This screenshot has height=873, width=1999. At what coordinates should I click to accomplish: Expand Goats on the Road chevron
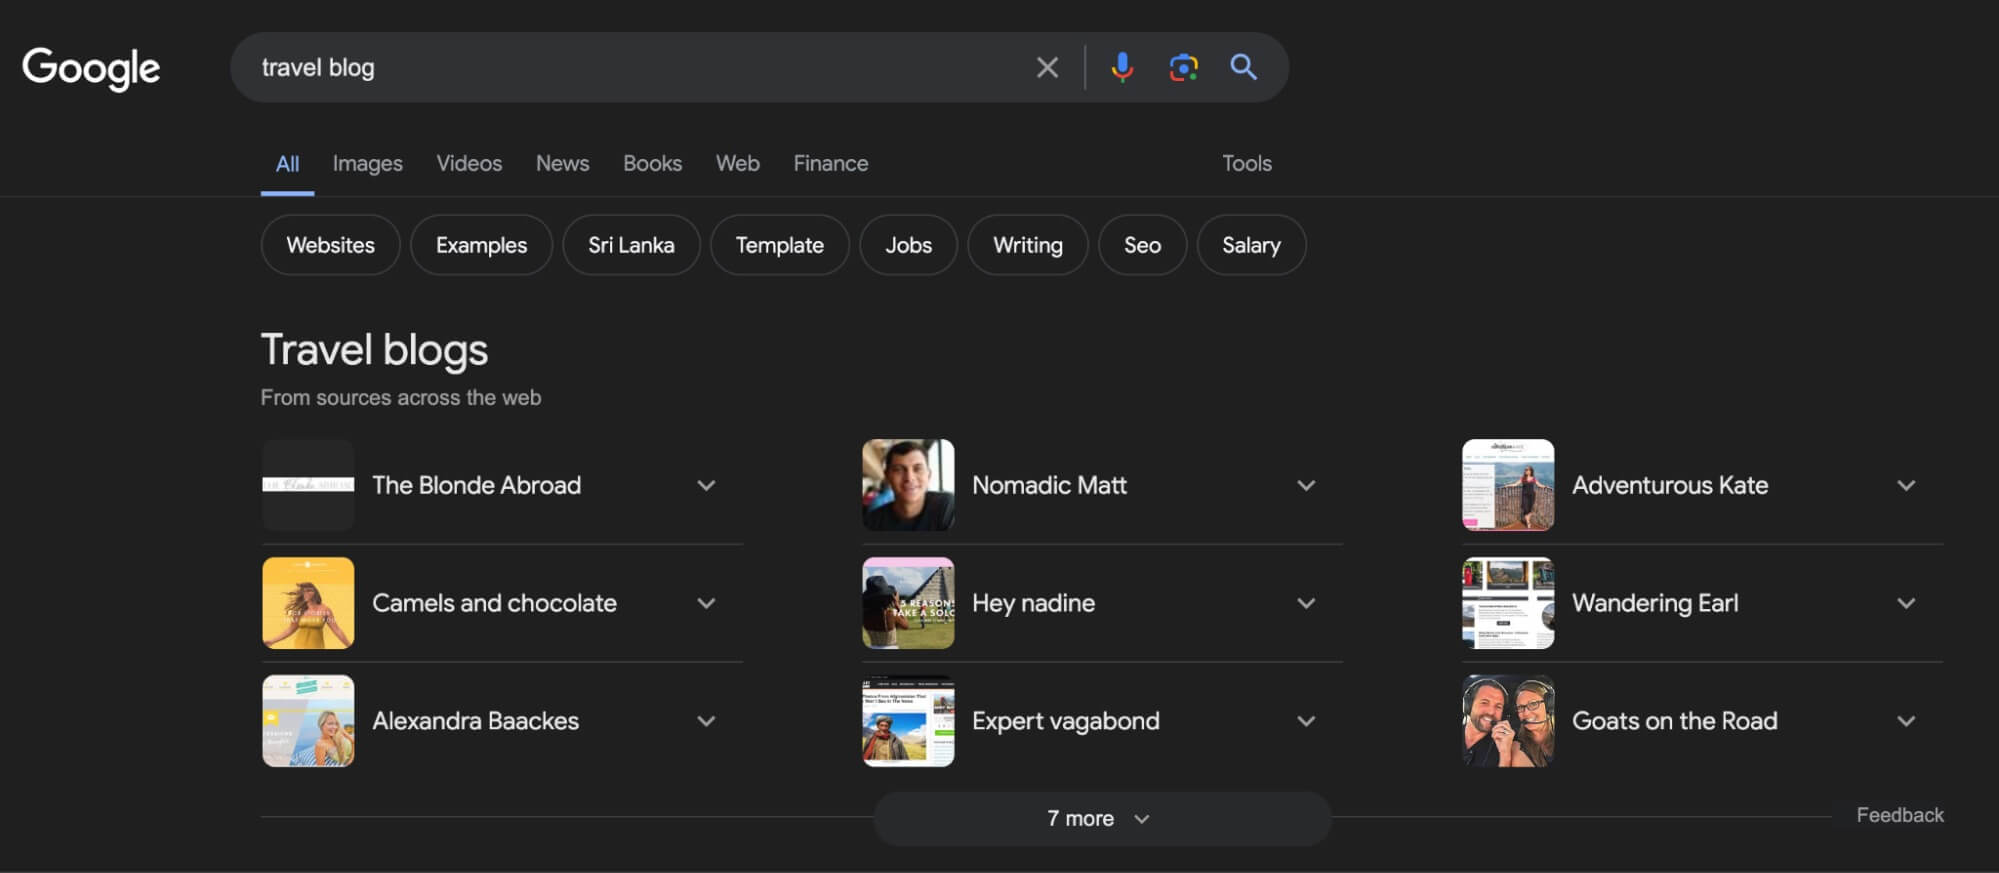1906,721
